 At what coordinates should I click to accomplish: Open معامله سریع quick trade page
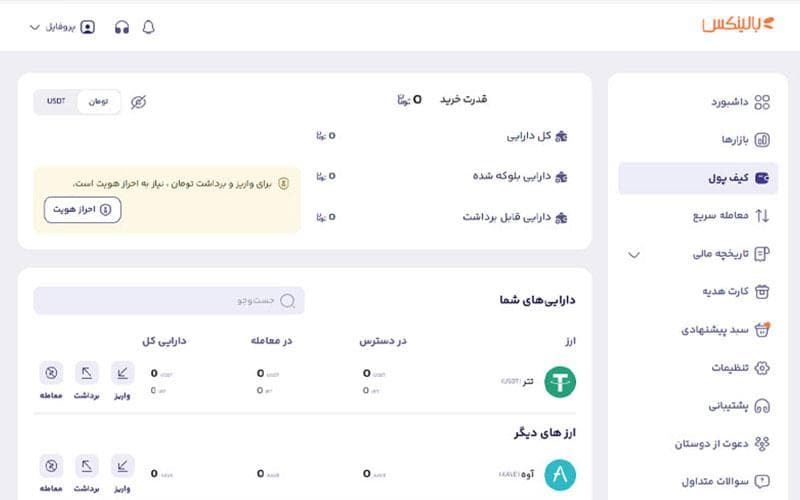pyautogui.click(x=713, y=215)
